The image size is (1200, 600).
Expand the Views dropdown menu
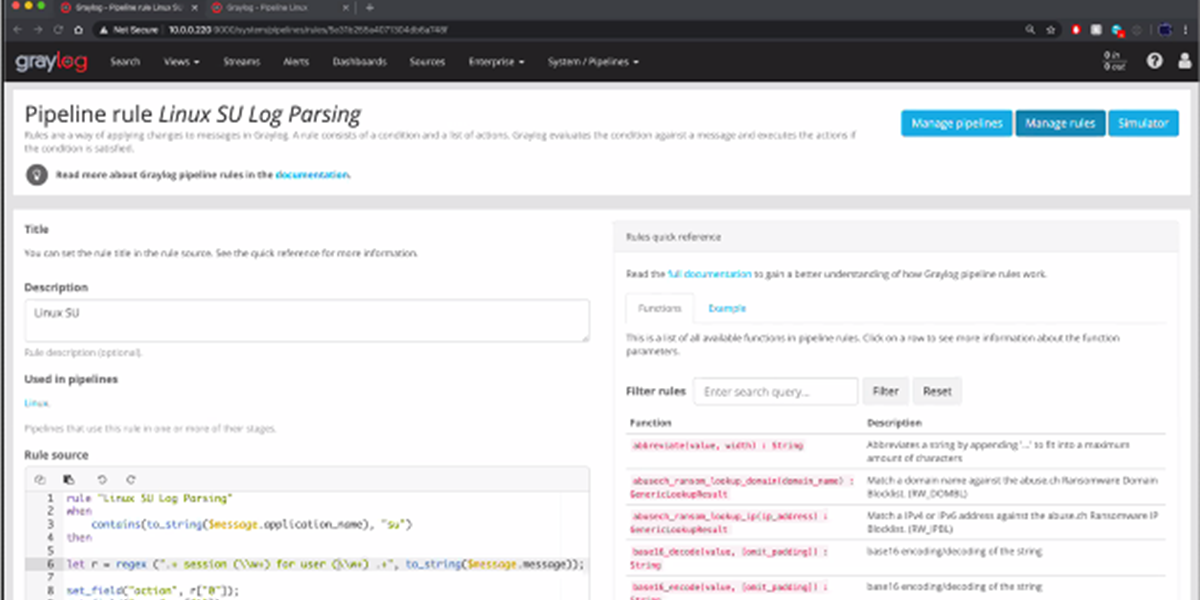point(181,62)
